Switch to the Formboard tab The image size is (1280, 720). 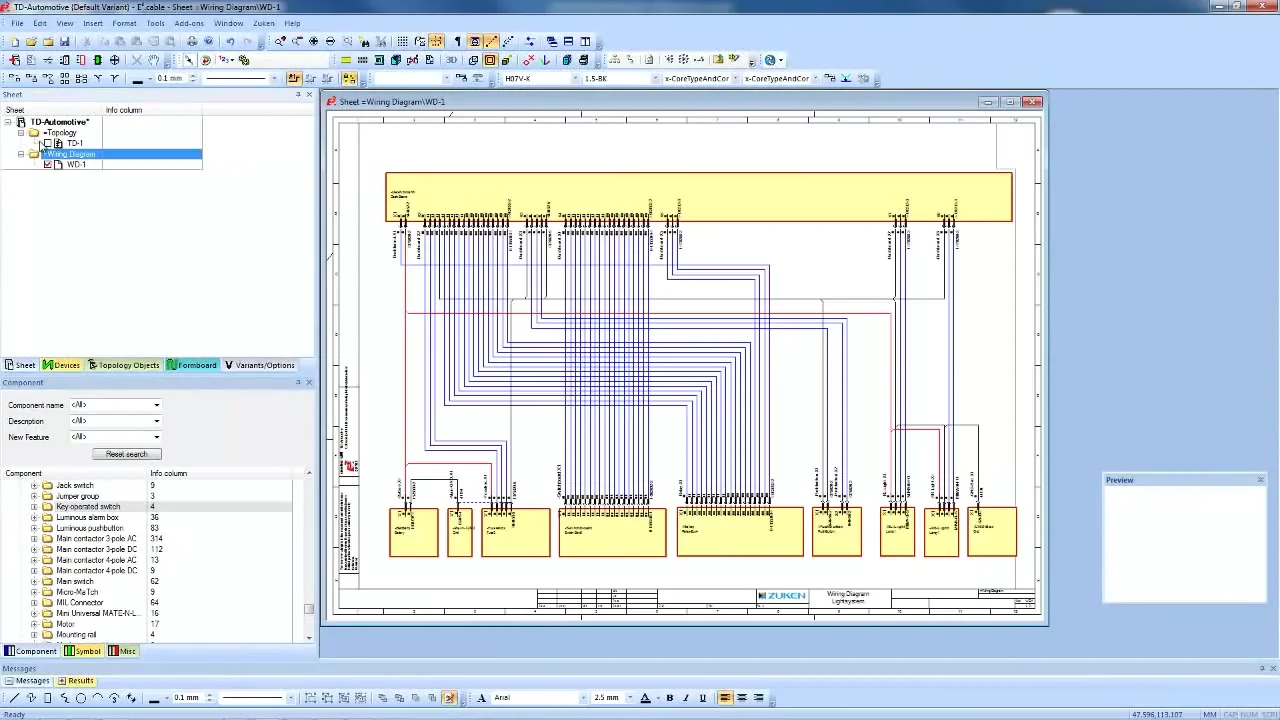pyautogui.click(x=192, y=365)
